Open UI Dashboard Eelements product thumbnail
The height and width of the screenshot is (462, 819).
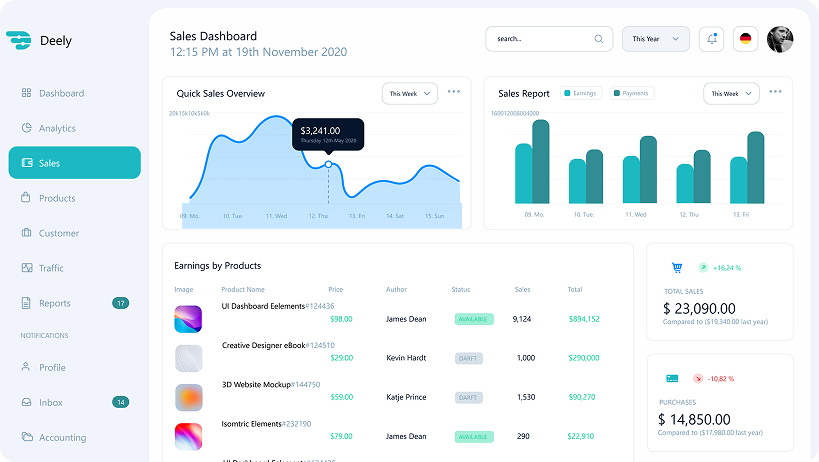coord(188,319)
